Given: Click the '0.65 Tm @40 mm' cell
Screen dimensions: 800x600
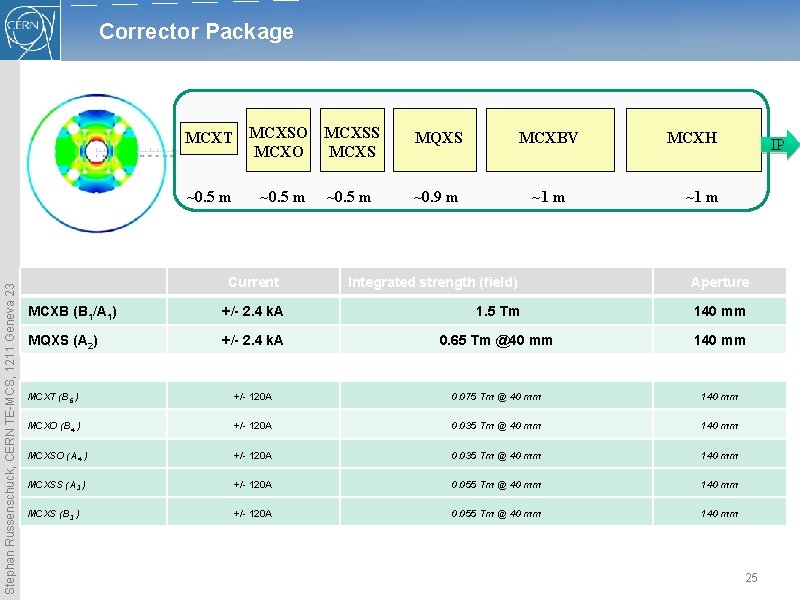Looking at the screenshot, I should (496, 340).
